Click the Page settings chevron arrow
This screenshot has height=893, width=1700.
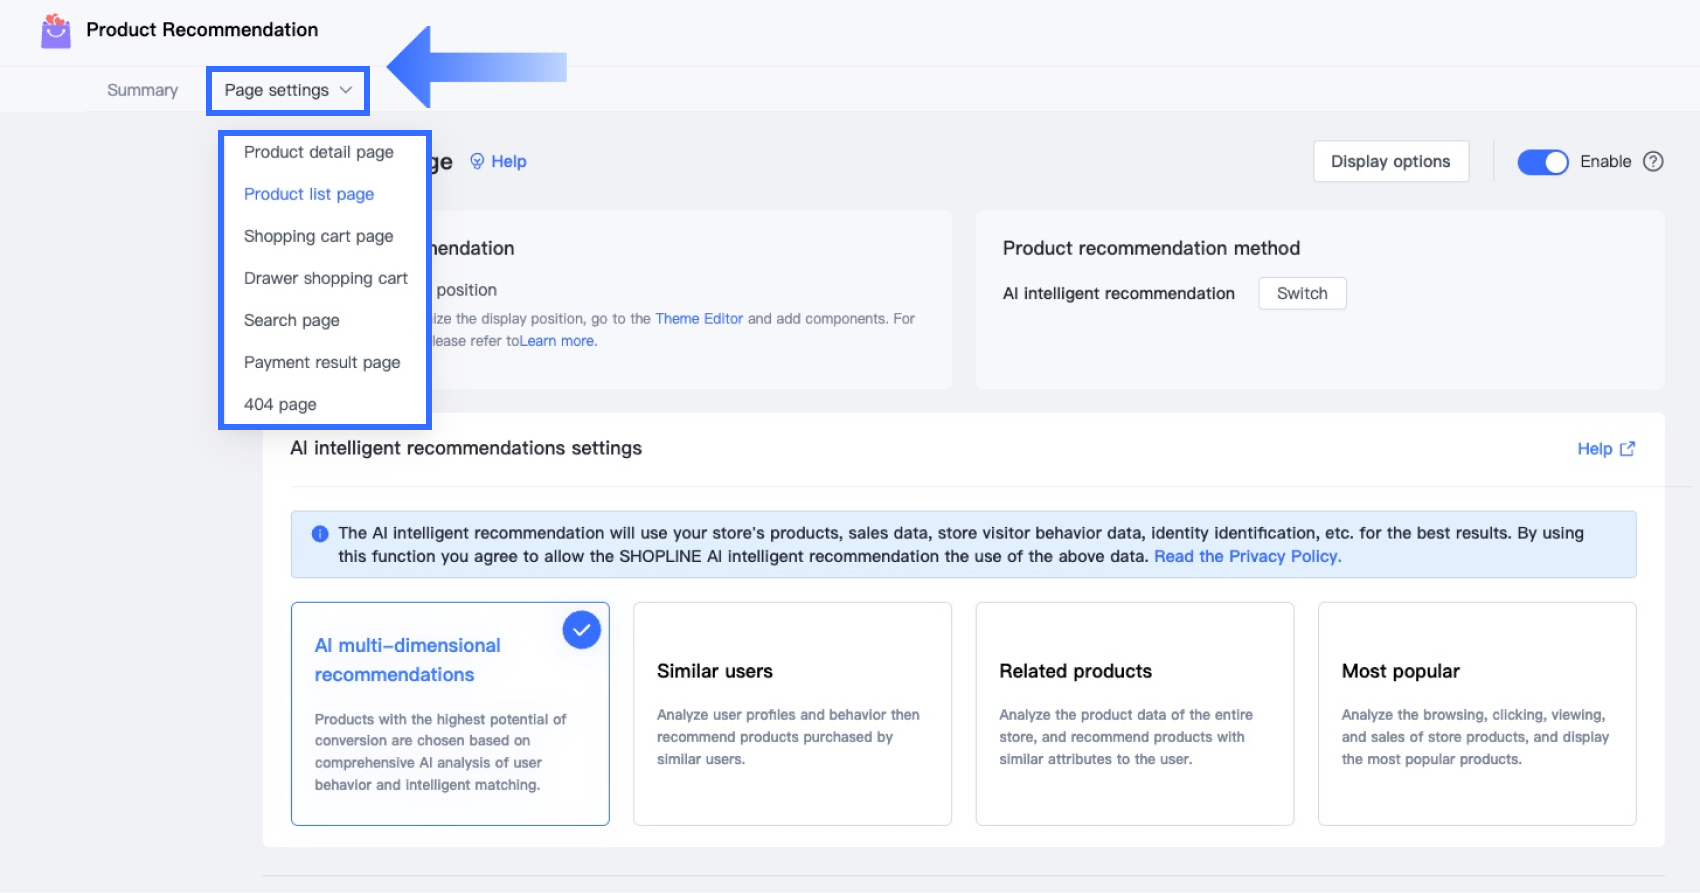pos(346,90)
